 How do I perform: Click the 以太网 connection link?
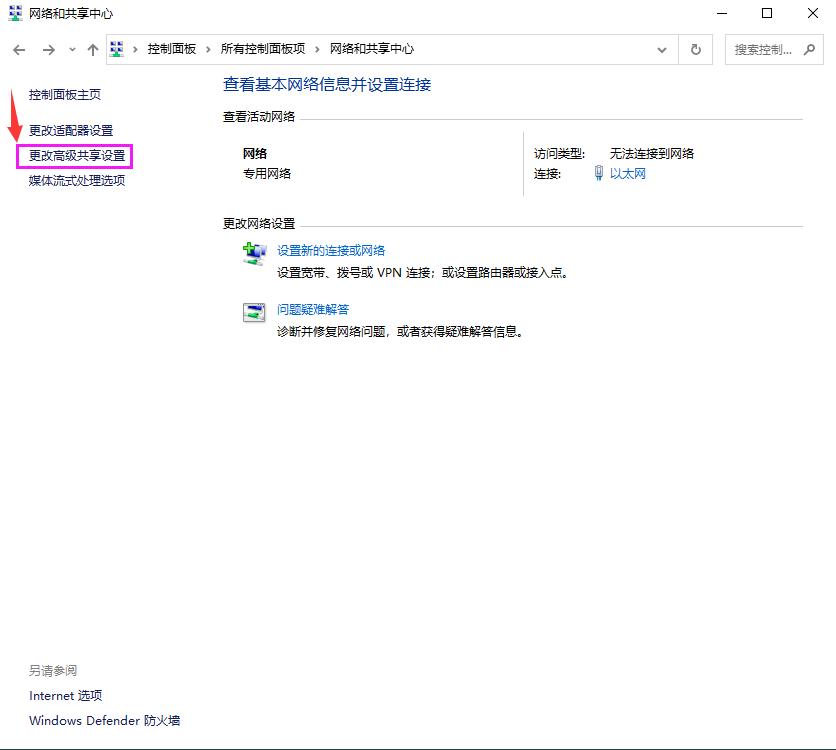(x=628, y=170)
